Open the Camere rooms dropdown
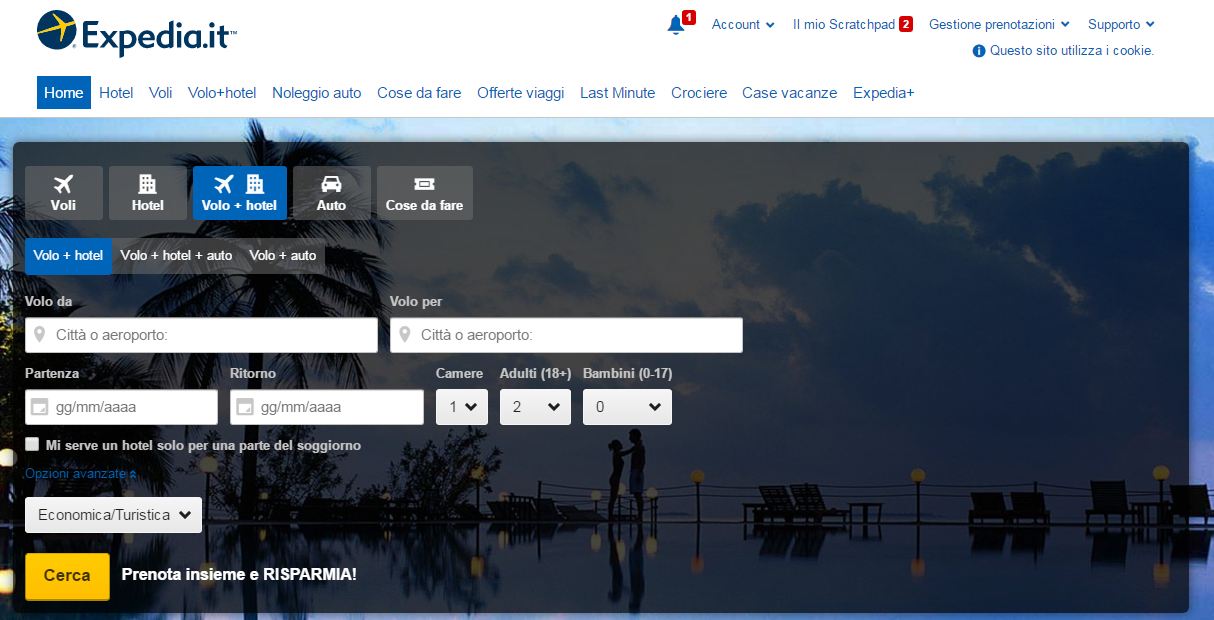The width and height of the screenshot is (1214, 620). tap(462, 407)
